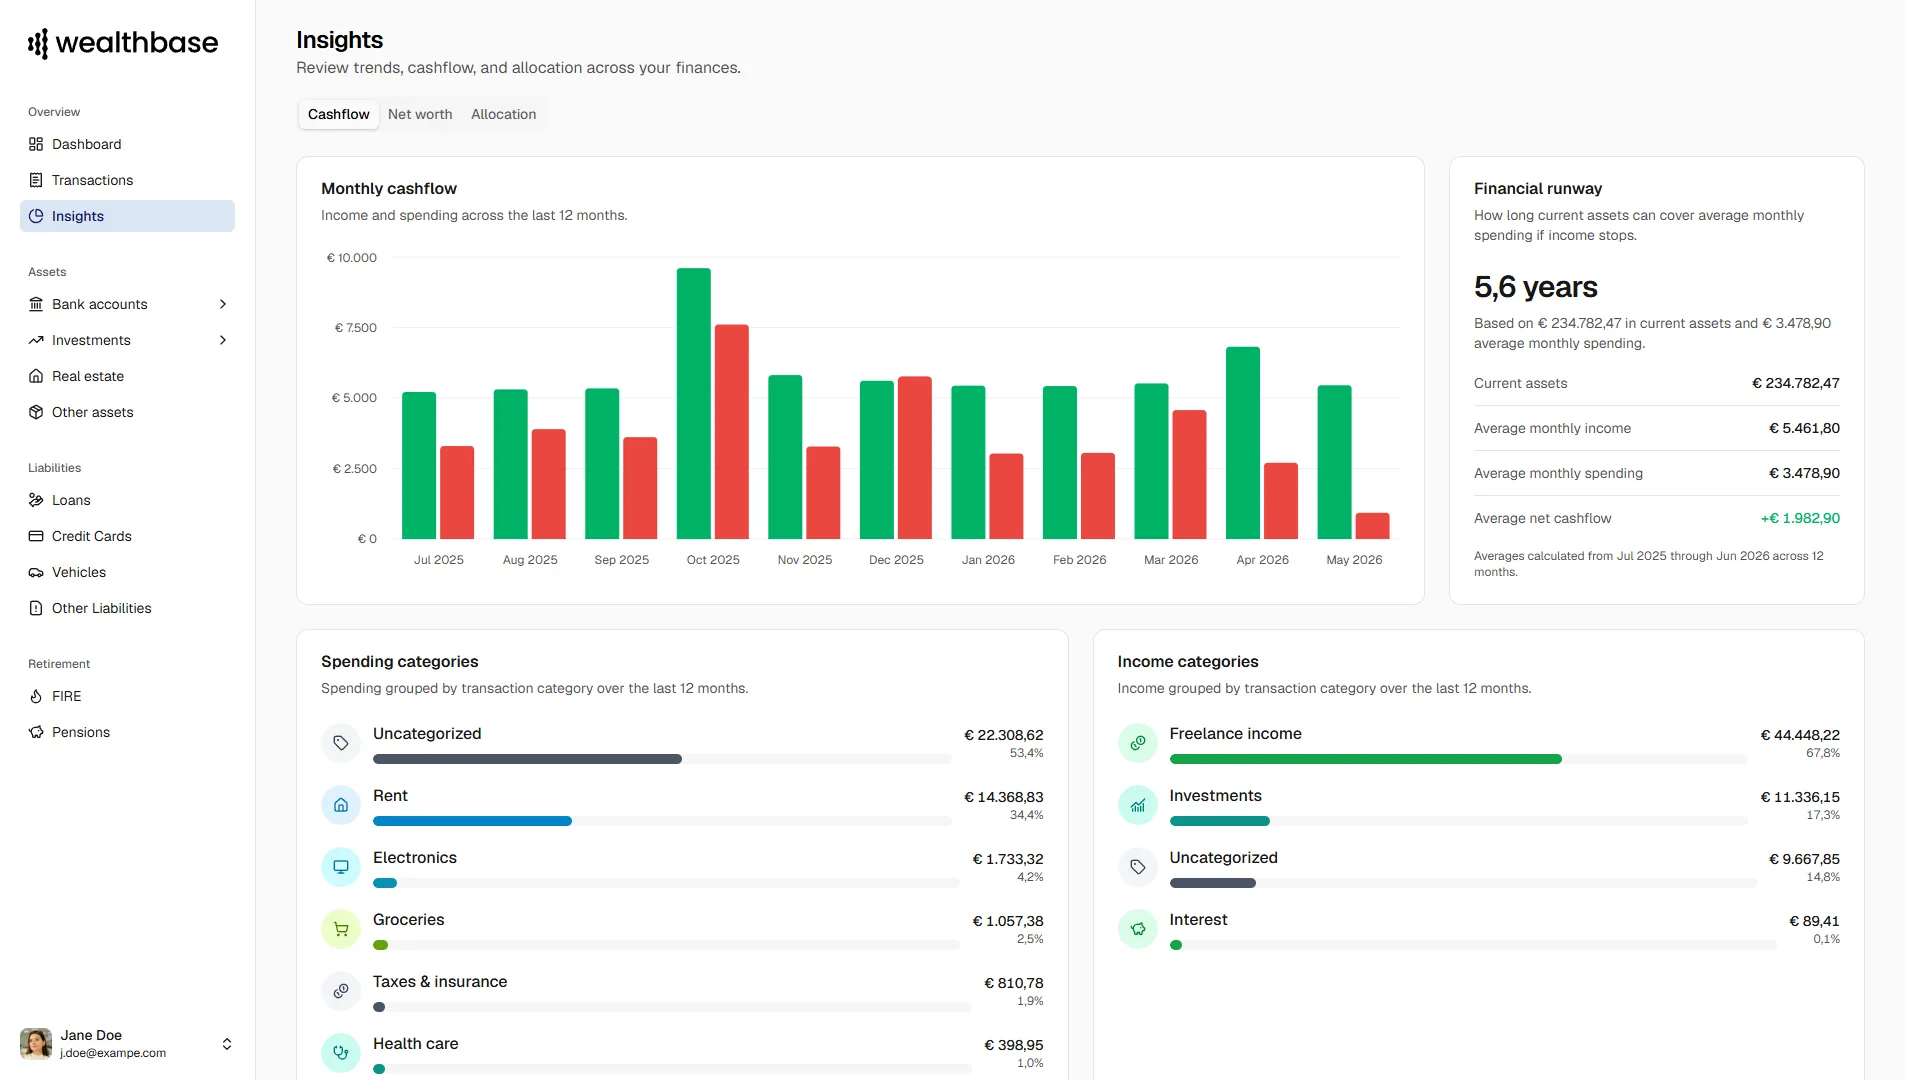Viewport: 1905px width, 1080px height.
Task: Open the FIRE retirement page
Action: [127, 696]
